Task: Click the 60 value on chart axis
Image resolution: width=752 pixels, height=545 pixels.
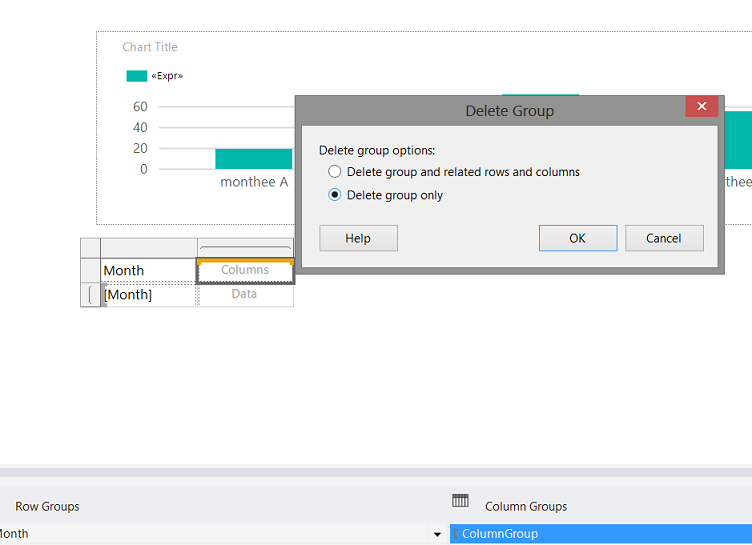Action: tap(140, 107)
